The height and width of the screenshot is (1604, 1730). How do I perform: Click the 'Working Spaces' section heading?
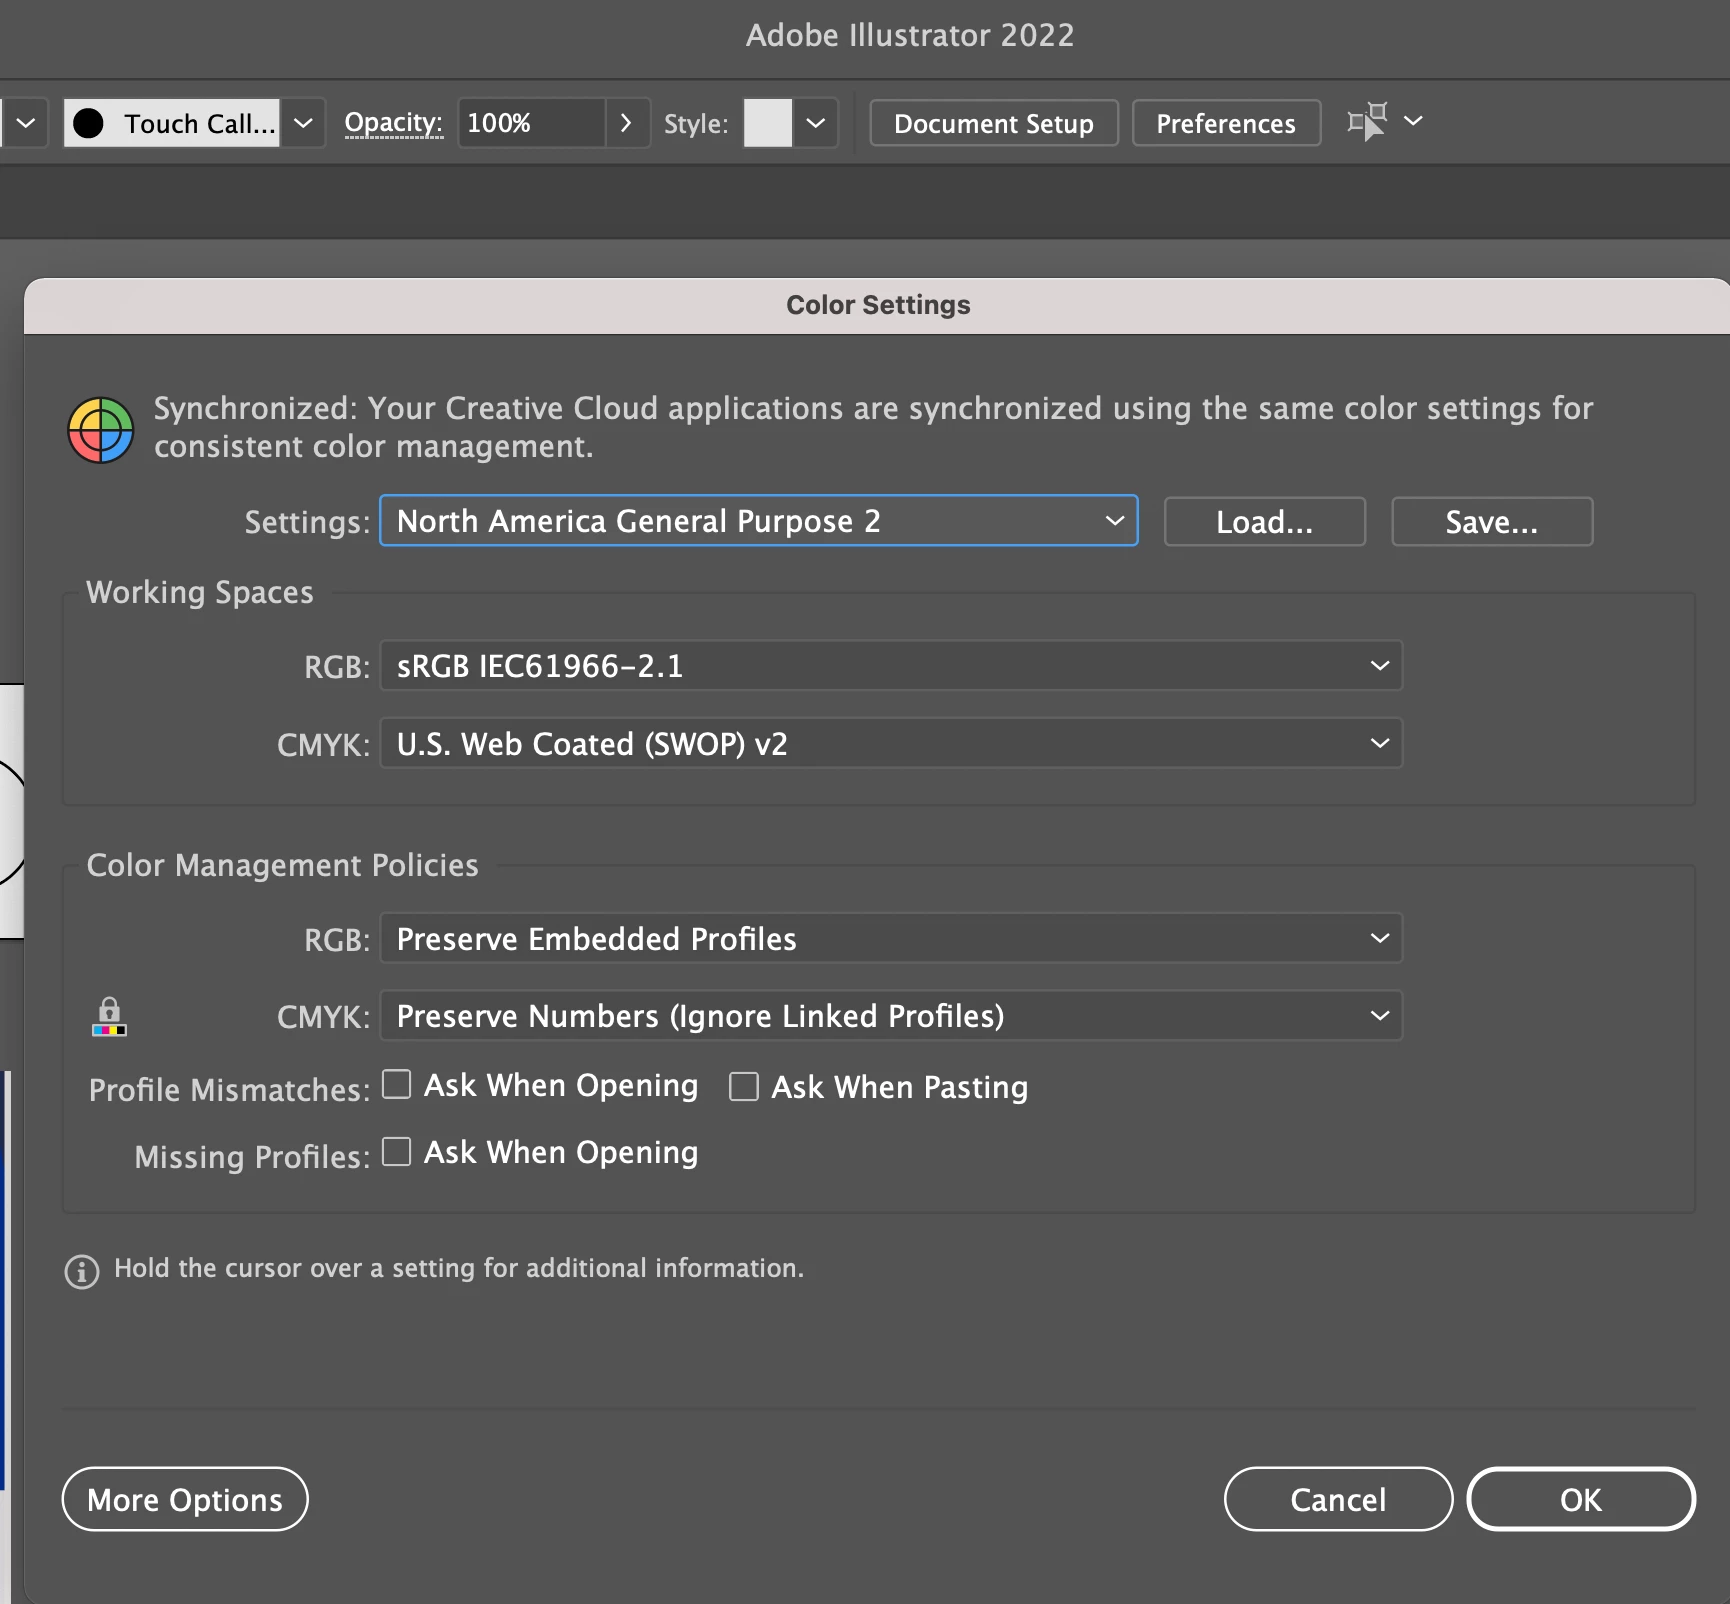[200, 592]
